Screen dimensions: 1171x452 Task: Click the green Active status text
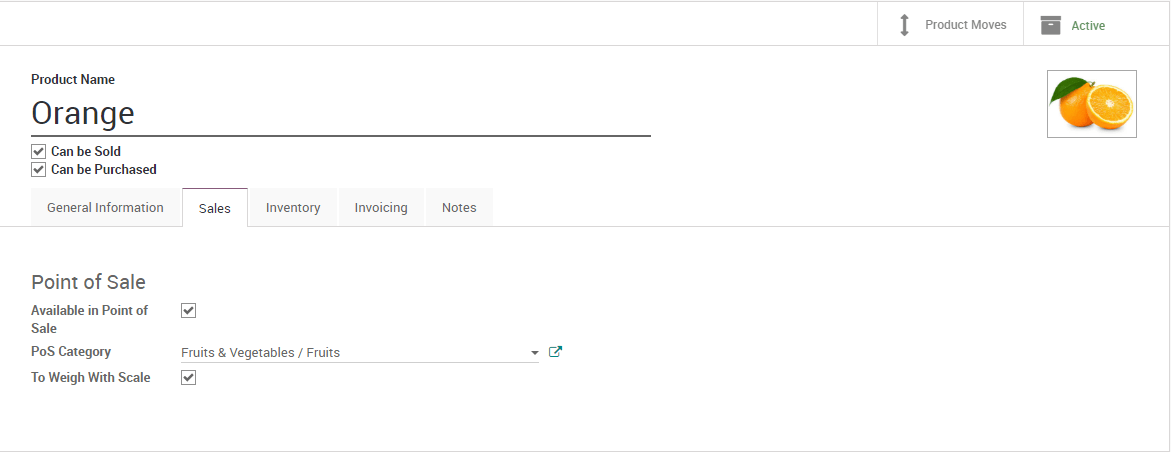click(x=1088, y=26)
